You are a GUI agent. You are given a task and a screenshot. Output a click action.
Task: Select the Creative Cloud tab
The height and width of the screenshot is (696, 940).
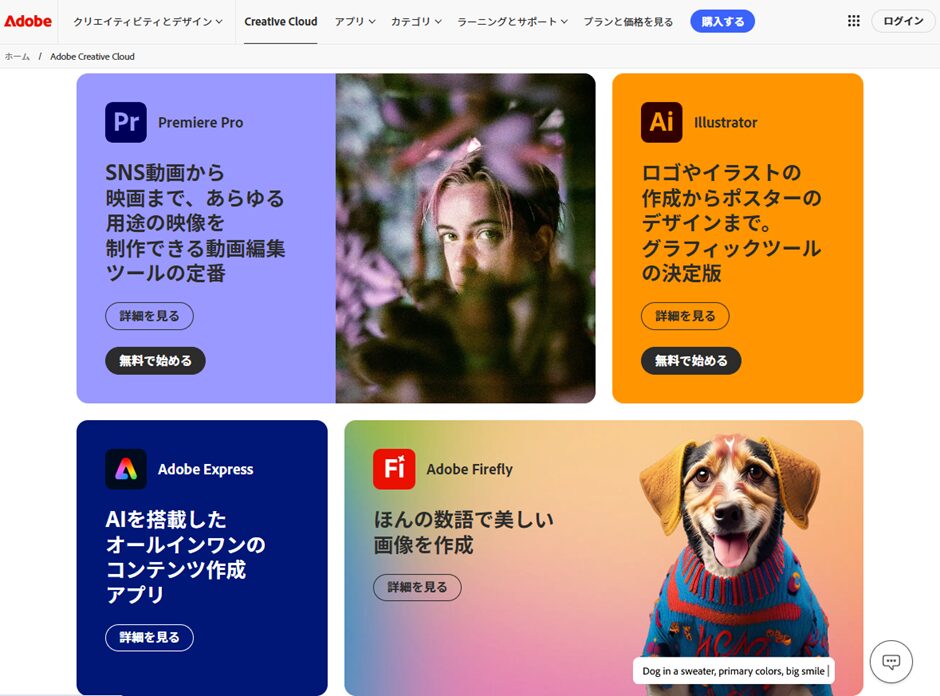(281, 22)
